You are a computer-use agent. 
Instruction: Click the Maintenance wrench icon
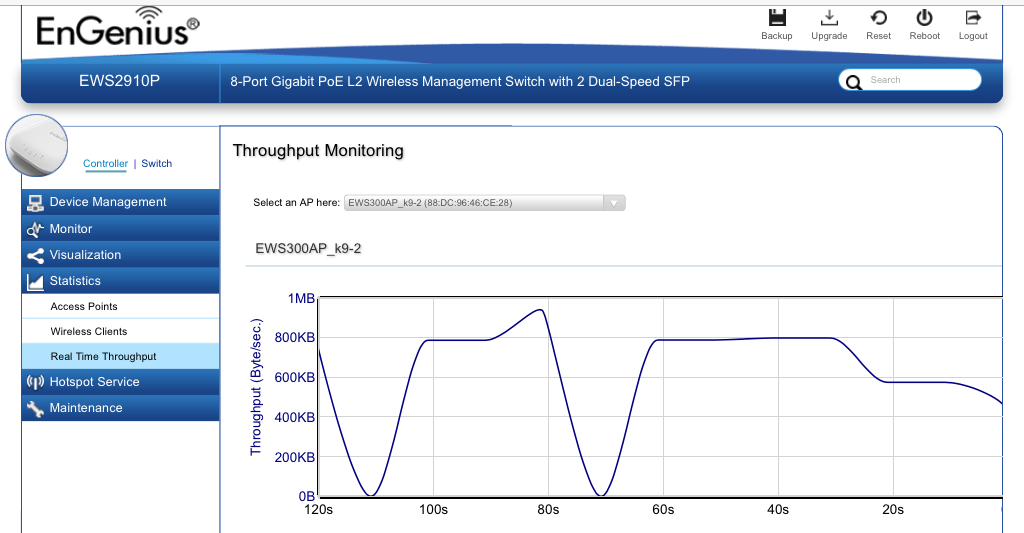(x=35, y=408)
